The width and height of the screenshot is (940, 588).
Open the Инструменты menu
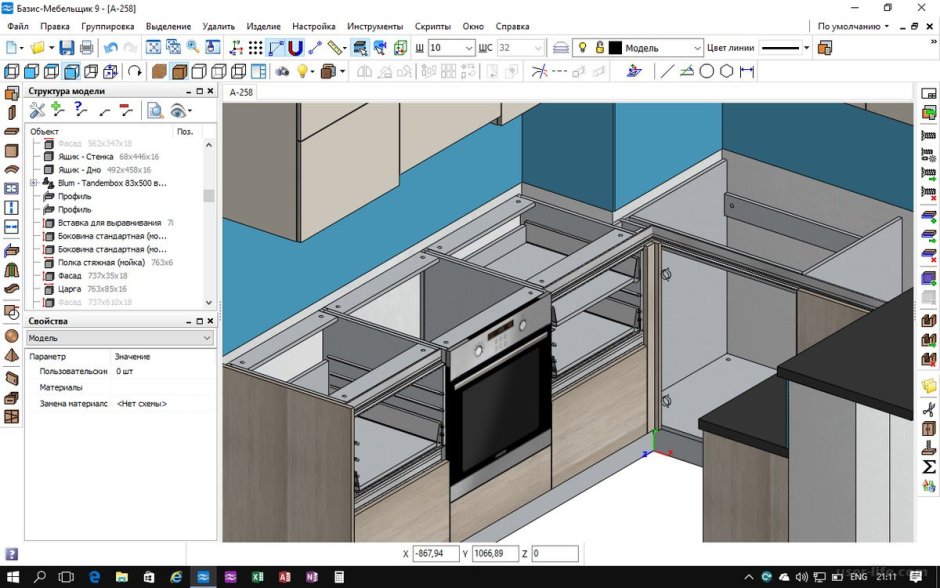click(375, 26)
